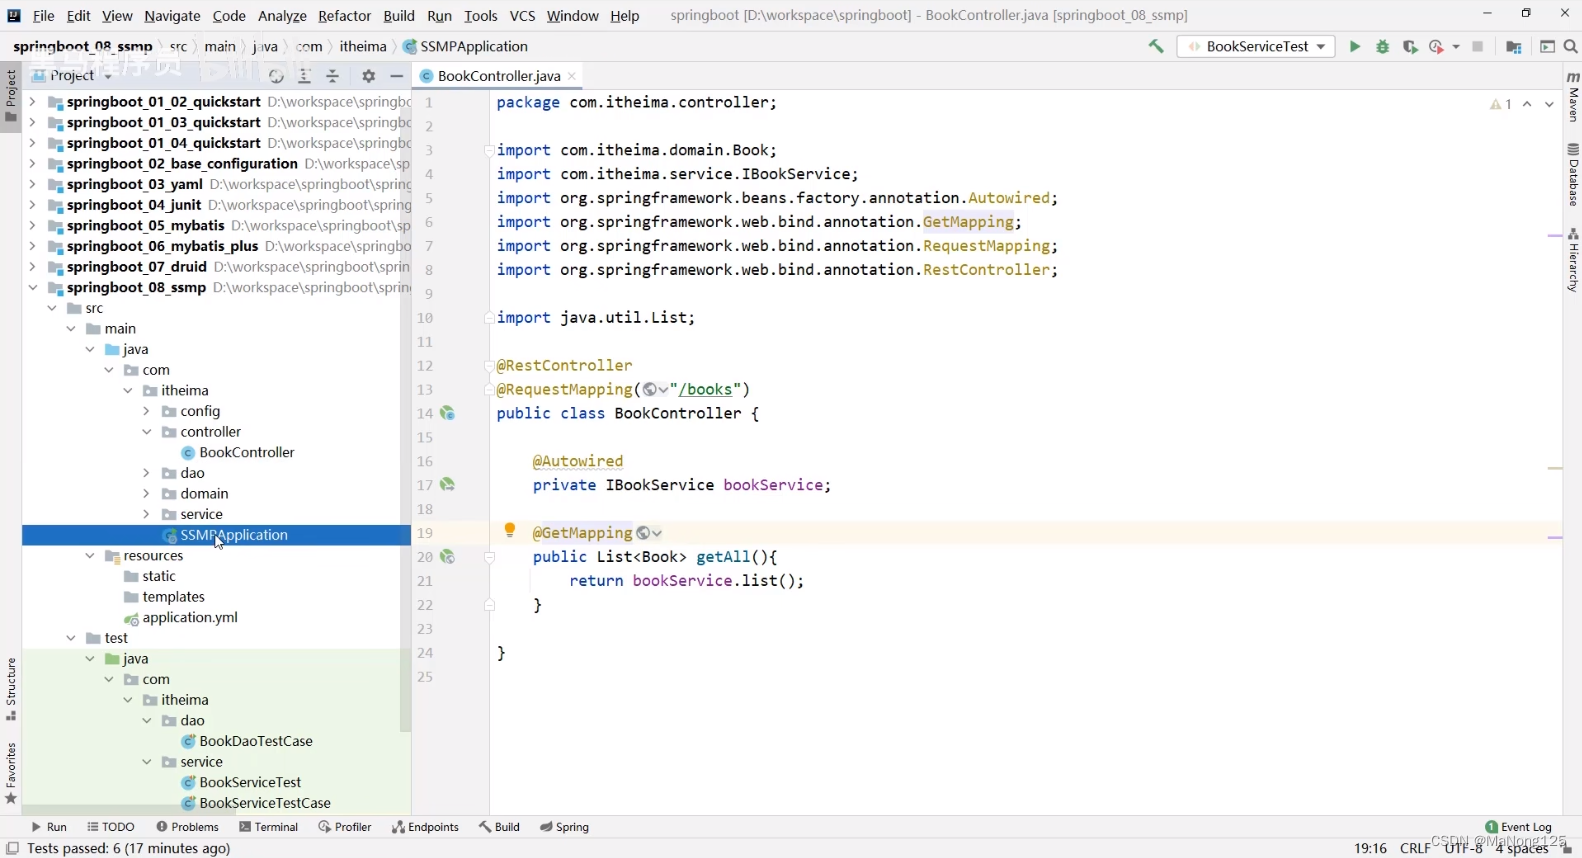The height and width of the screenshot is (858, 1582).
Task: Start debugging with the bug icon
Action: click(x=1383, y=46)
